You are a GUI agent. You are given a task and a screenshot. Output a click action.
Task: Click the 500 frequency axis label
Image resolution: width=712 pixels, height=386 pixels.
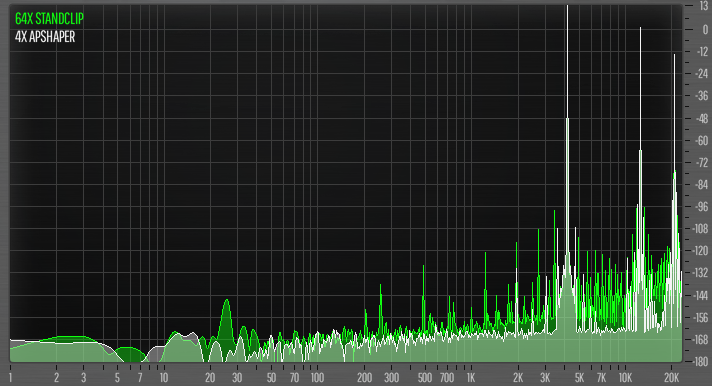425,377
